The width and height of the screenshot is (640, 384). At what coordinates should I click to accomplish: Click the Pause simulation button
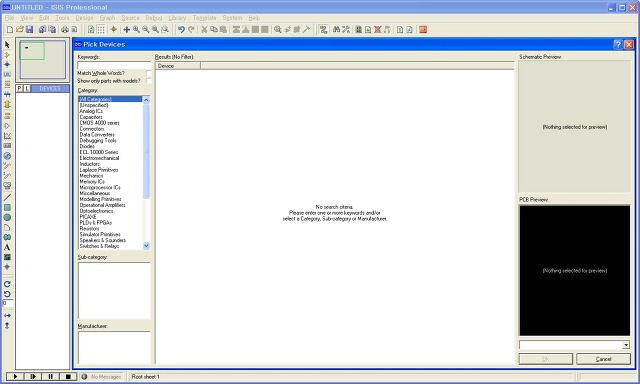[50, 376]
